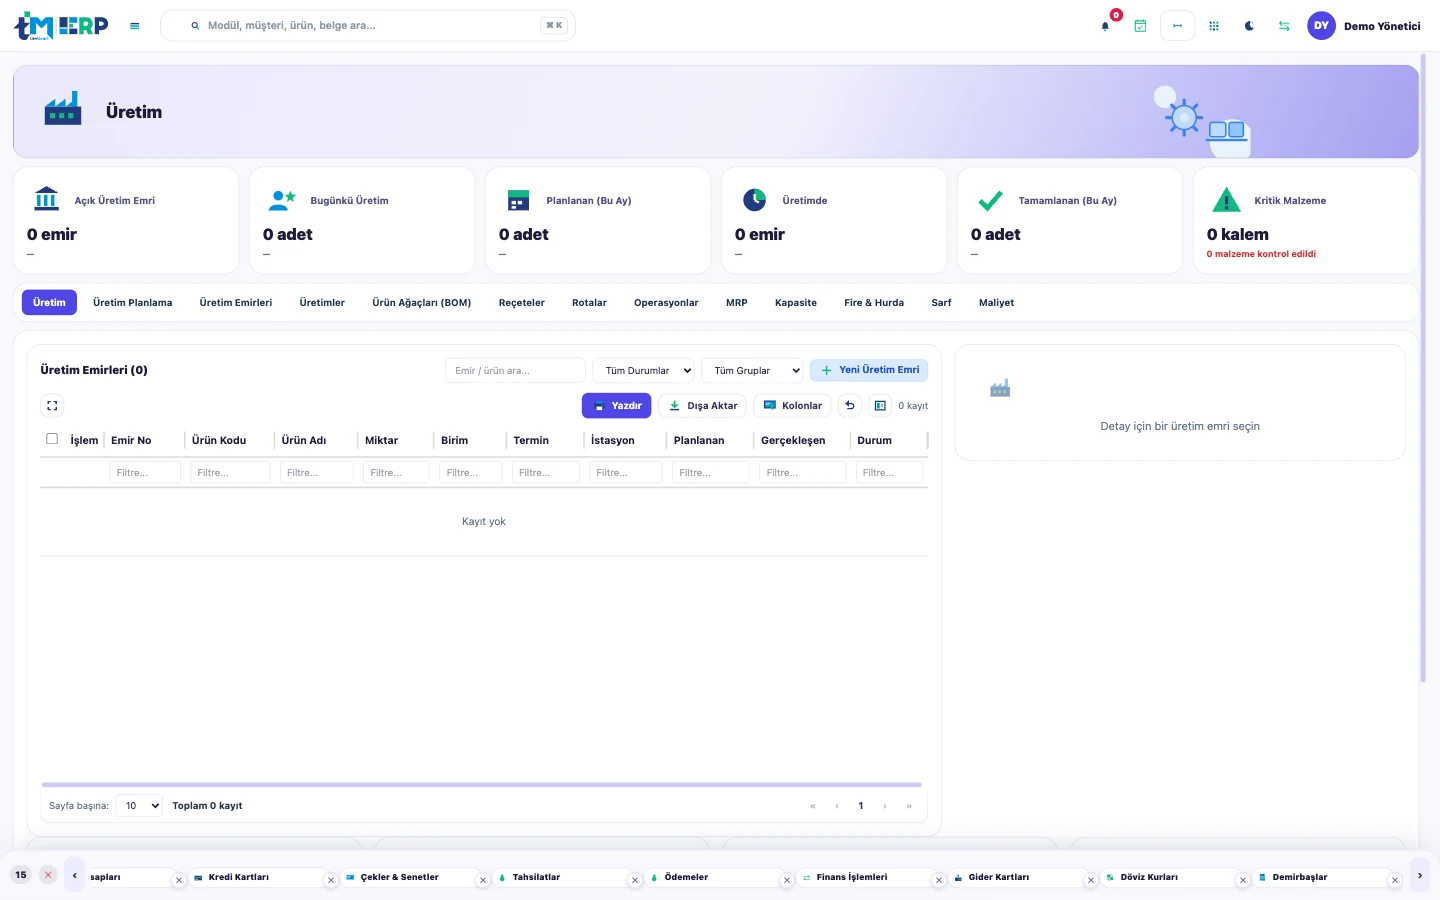Switch to dark mode with moon icon
1440x900 pixels.
coord(1249,26)
